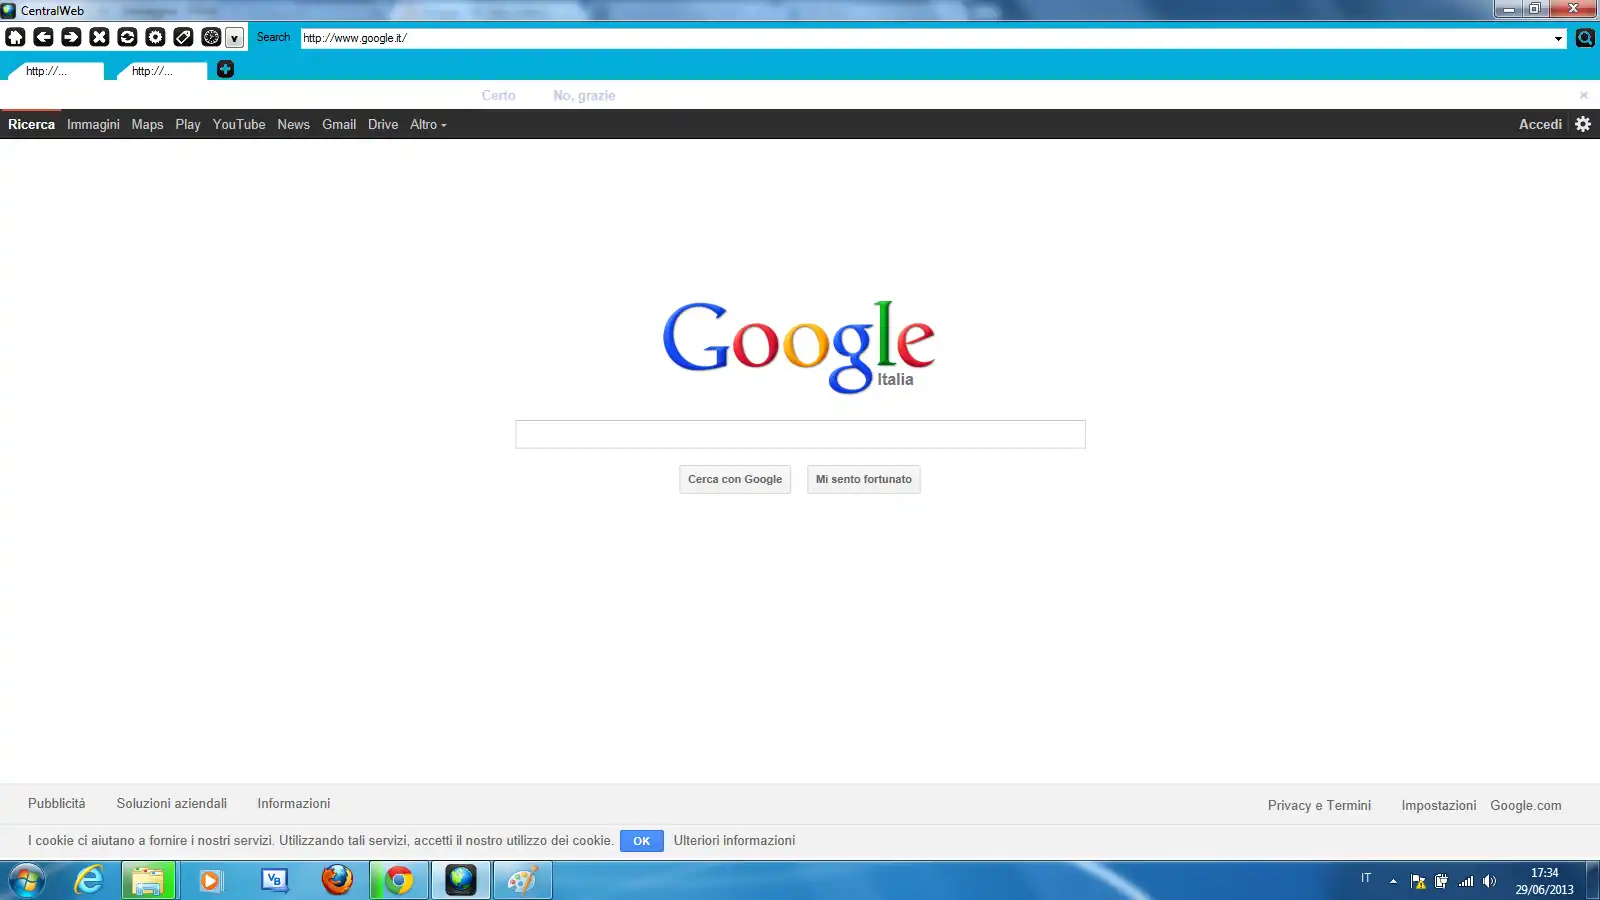Dismiss the notification bar with the x
1600x900 pixels.
[x=1584, y=95]
